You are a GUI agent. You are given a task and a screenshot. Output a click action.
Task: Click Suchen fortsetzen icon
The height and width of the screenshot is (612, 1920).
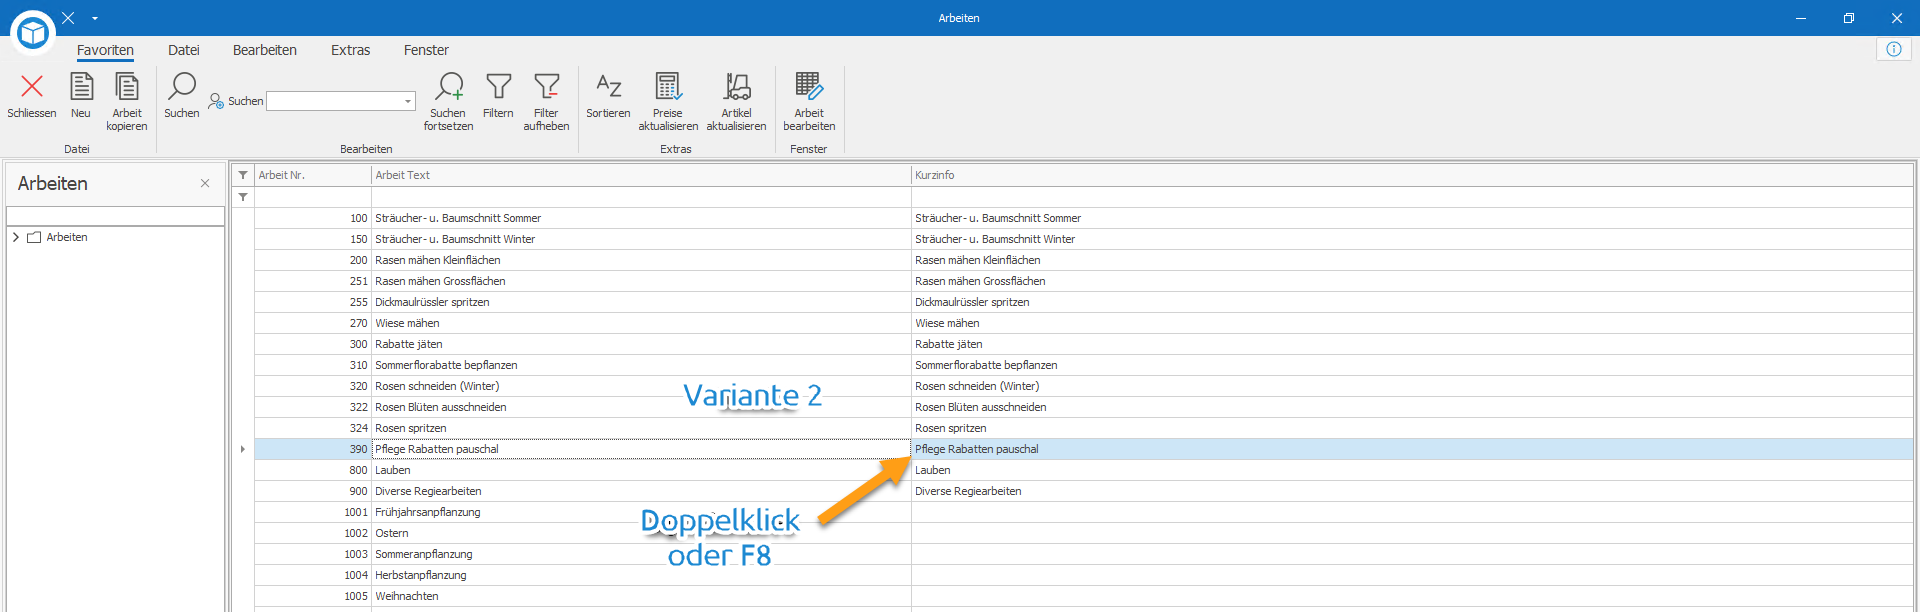click(x=449, y=87)
